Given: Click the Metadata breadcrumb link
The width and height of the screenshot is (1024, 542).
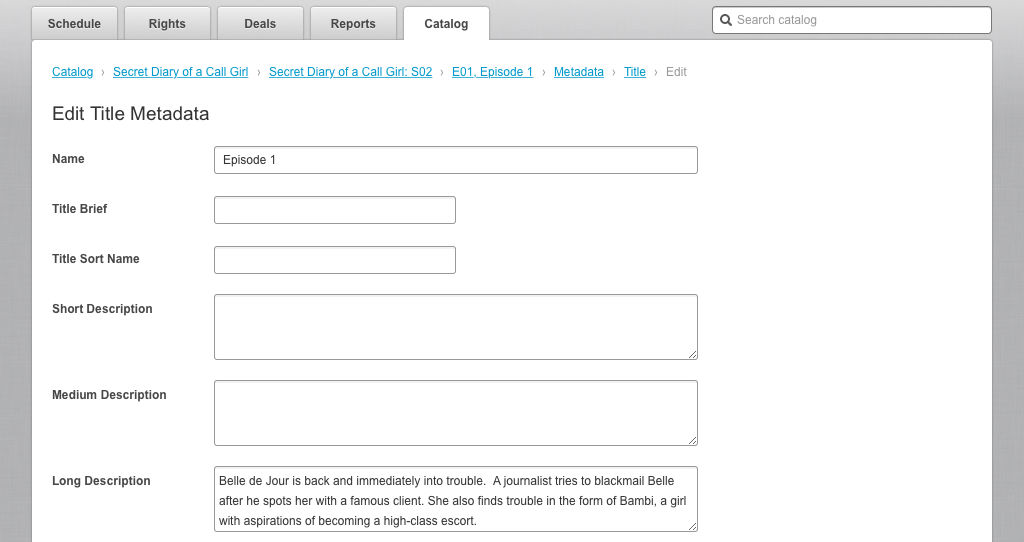Looking at the screenshot, I should (x=579, y=72).
